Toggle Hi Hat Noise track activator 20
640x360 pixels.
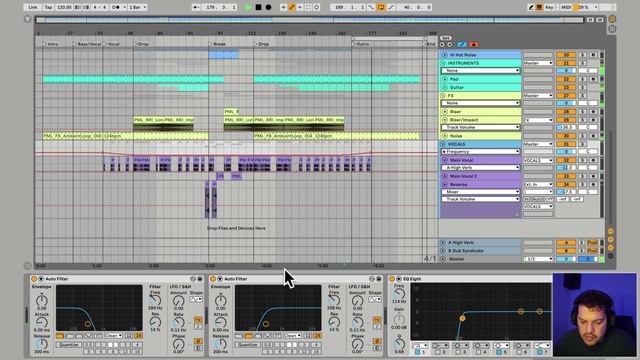coord(566,55)
